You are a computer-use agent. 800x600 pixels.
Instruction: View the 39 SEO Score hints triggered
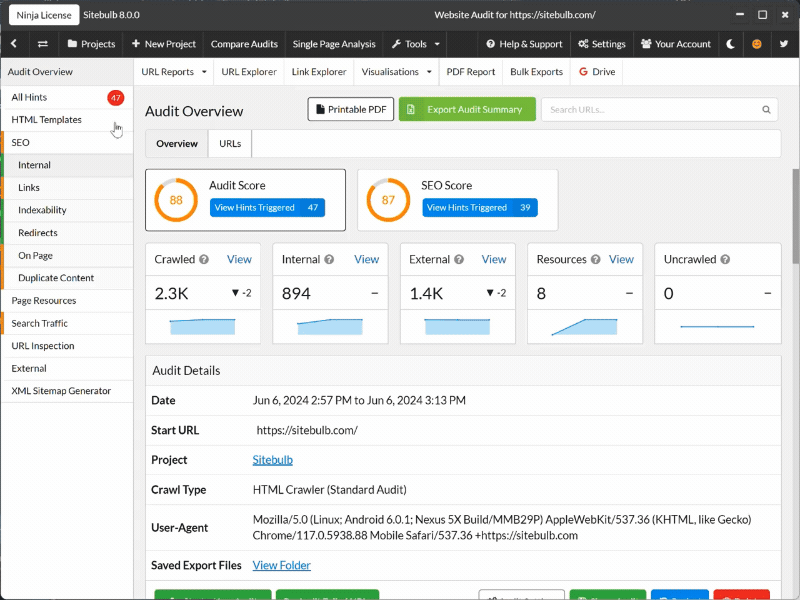480,208
